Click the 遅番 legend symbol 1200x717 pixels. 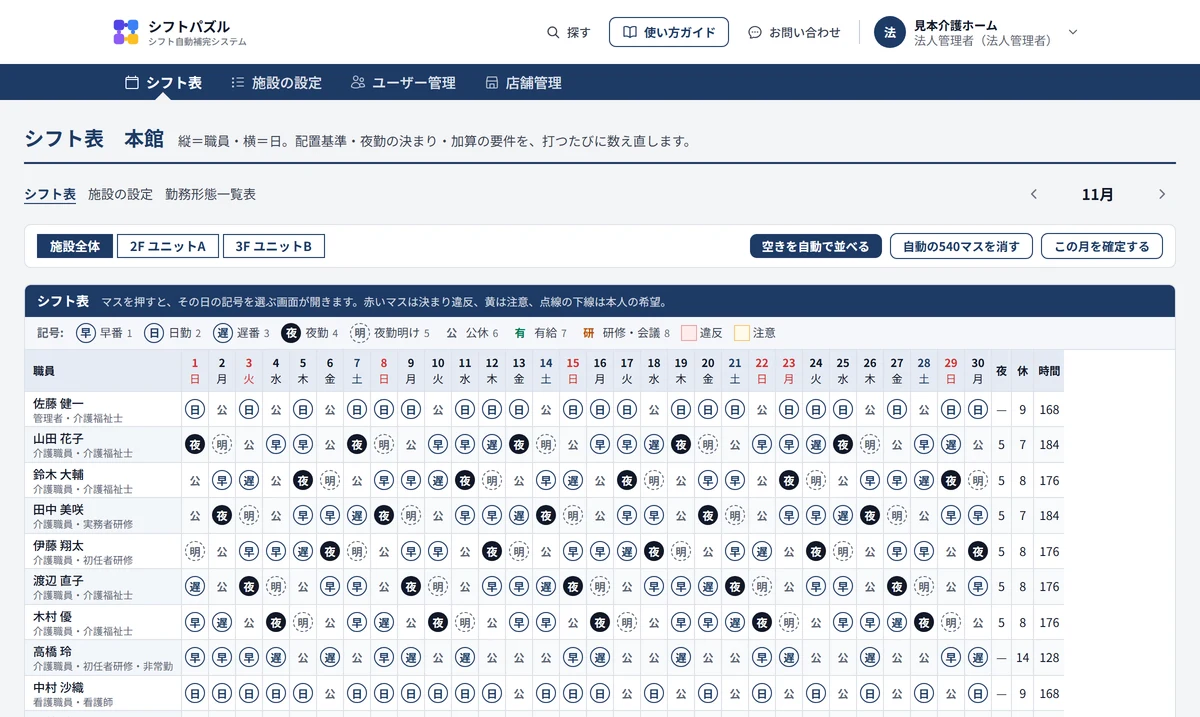(x=223, y=333)
